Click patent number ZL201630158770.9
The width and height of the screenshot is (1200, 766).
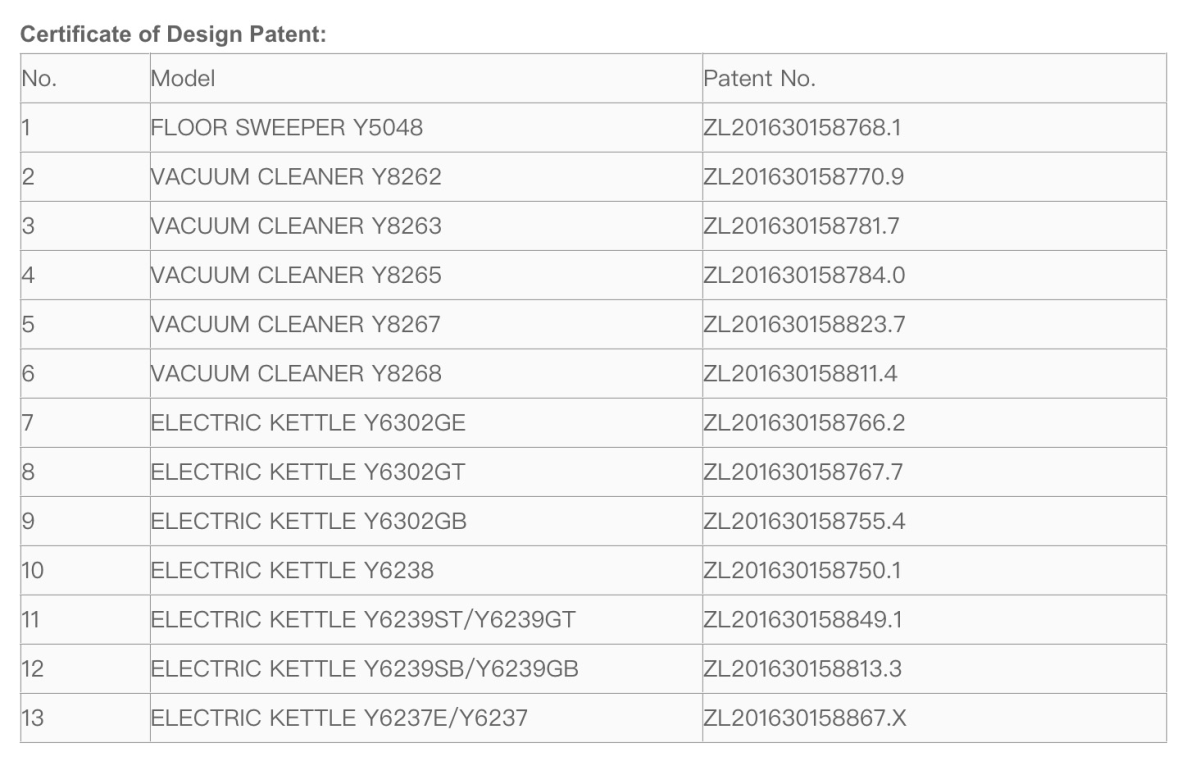coord(805,177)
